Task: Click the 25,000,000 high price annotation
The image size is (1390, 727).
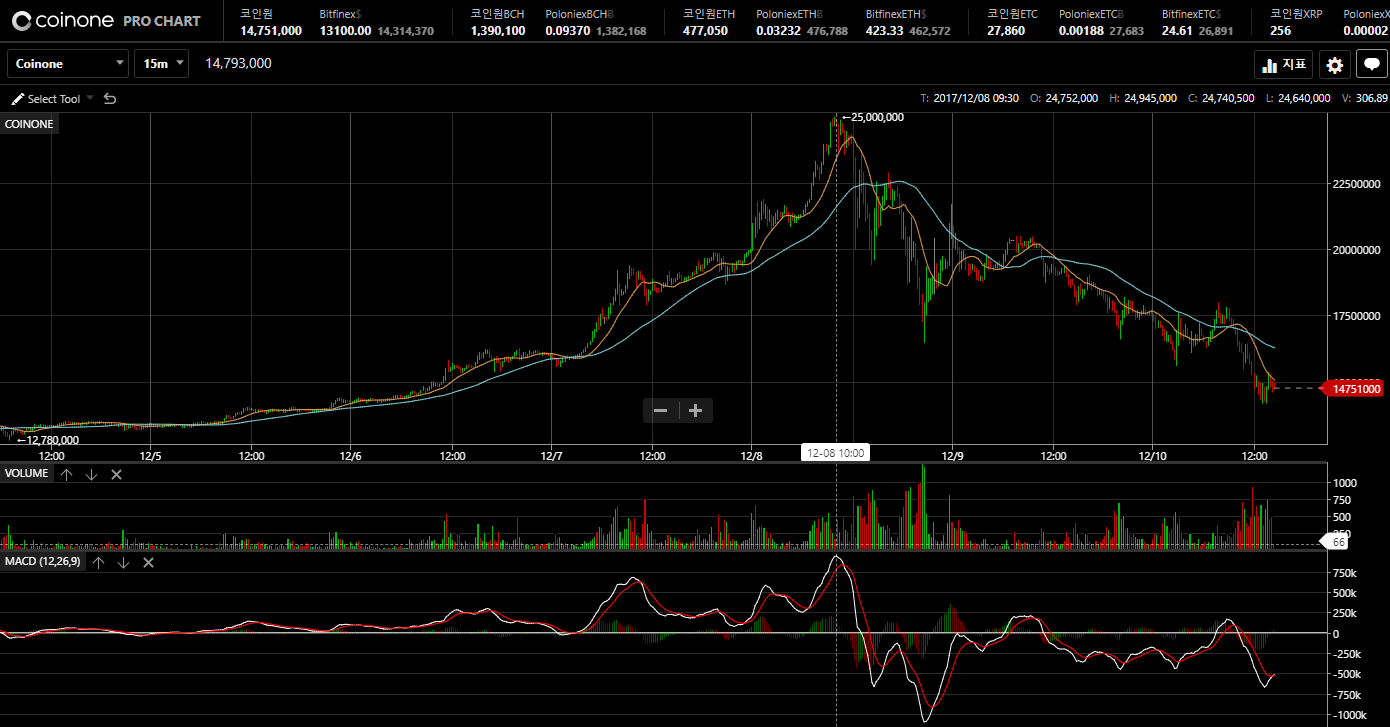Action: pos(873,117)
